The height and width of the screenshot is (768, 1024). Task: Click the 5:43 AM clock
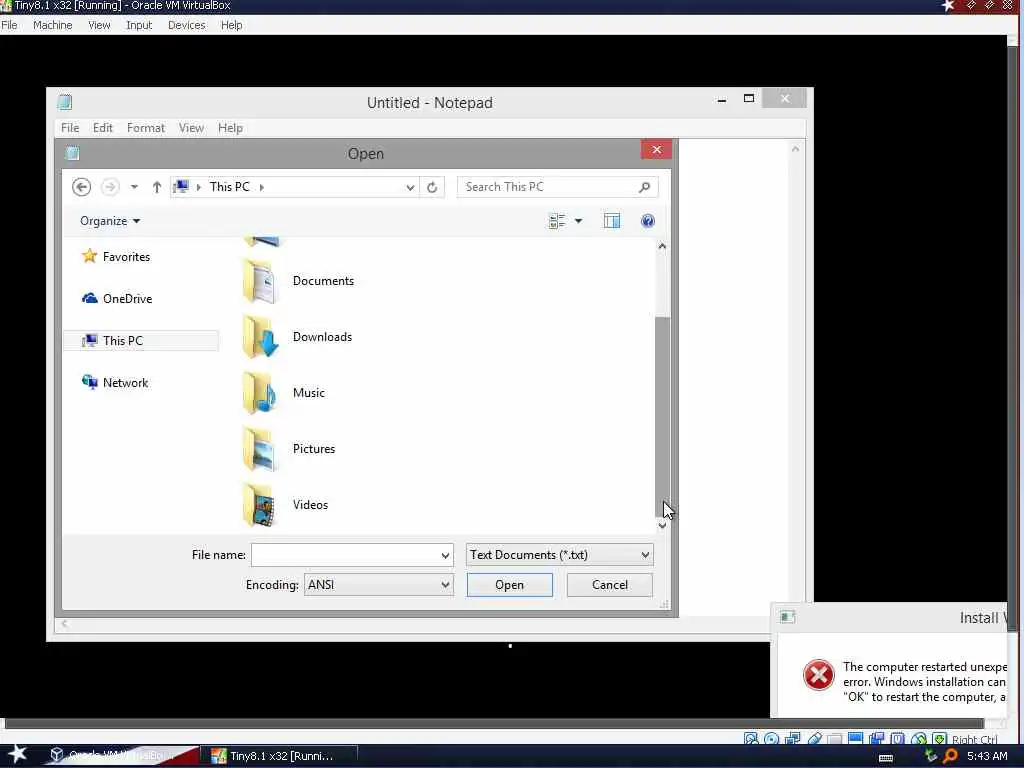tap(987, 756)
